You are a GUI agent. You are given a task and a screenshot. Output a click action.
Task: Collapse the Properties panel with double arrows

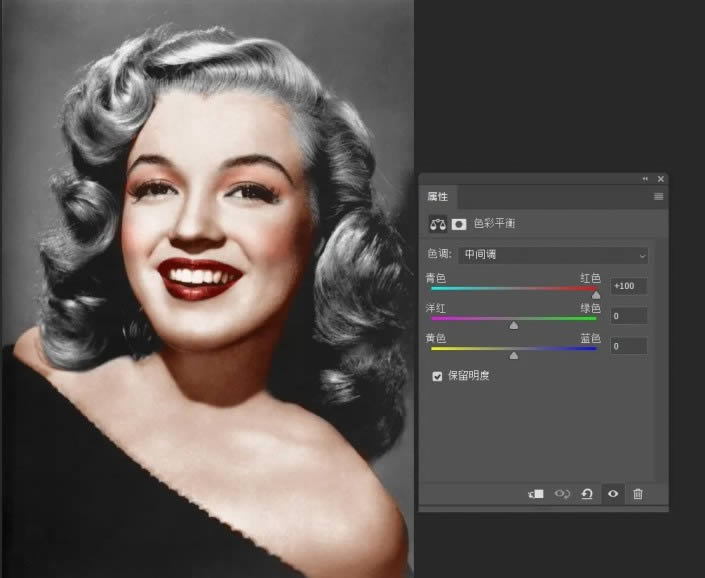(645, 179)
